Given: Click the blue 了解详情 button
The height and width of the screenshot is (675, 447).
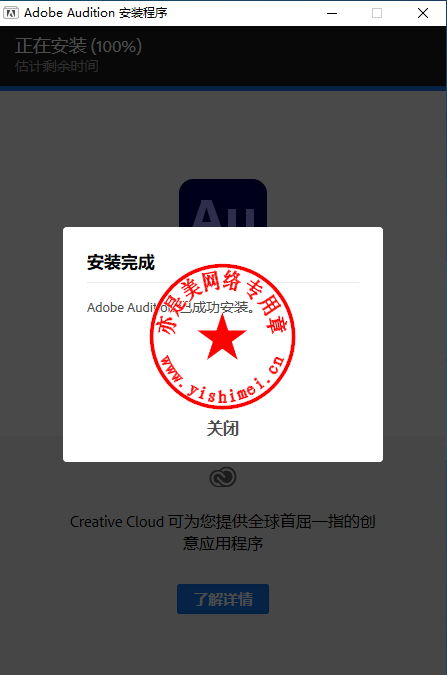Looking at the screenshot, I should (x=223, y=599).
